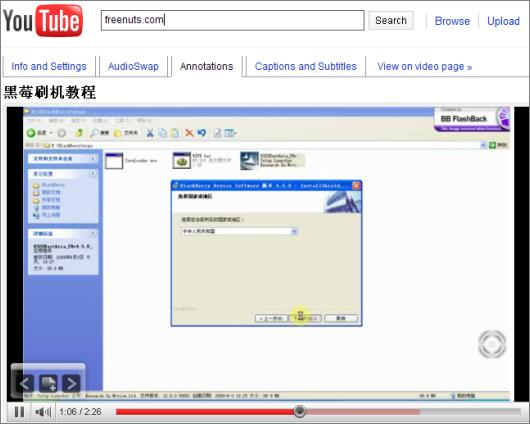Image resolution: width=530 pixels, height=424 pixels.
Task: Collapse the file tasks sidebar panel
Action: click(x=93, y=158)
